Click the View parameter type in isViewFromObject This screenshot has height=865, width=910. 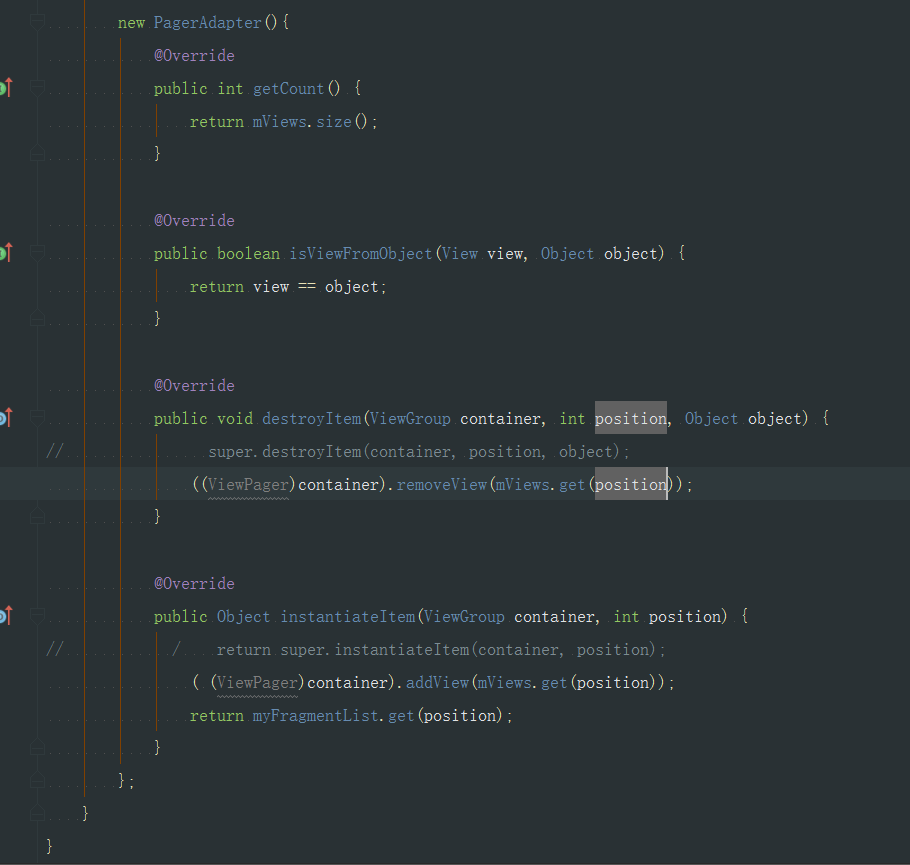[460, 253]
